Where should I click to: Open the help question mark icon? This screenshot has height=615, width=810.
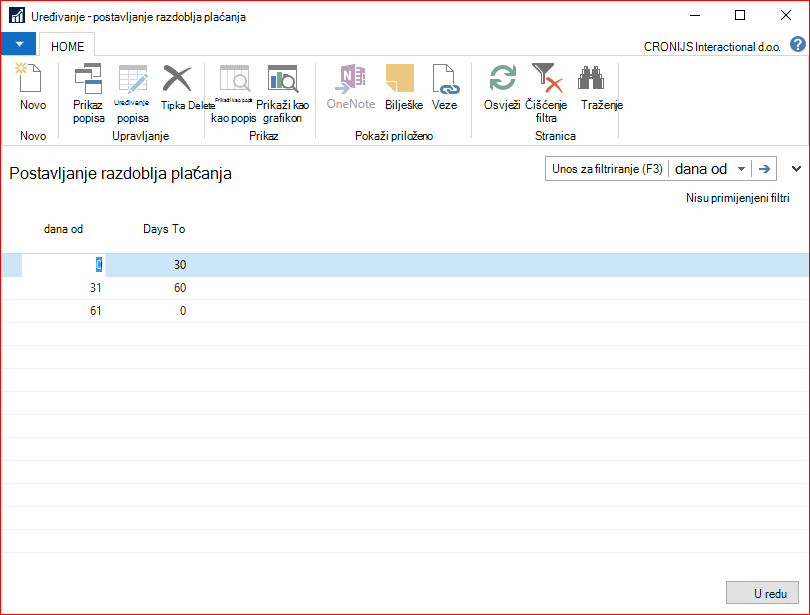(x=798, y=45)
